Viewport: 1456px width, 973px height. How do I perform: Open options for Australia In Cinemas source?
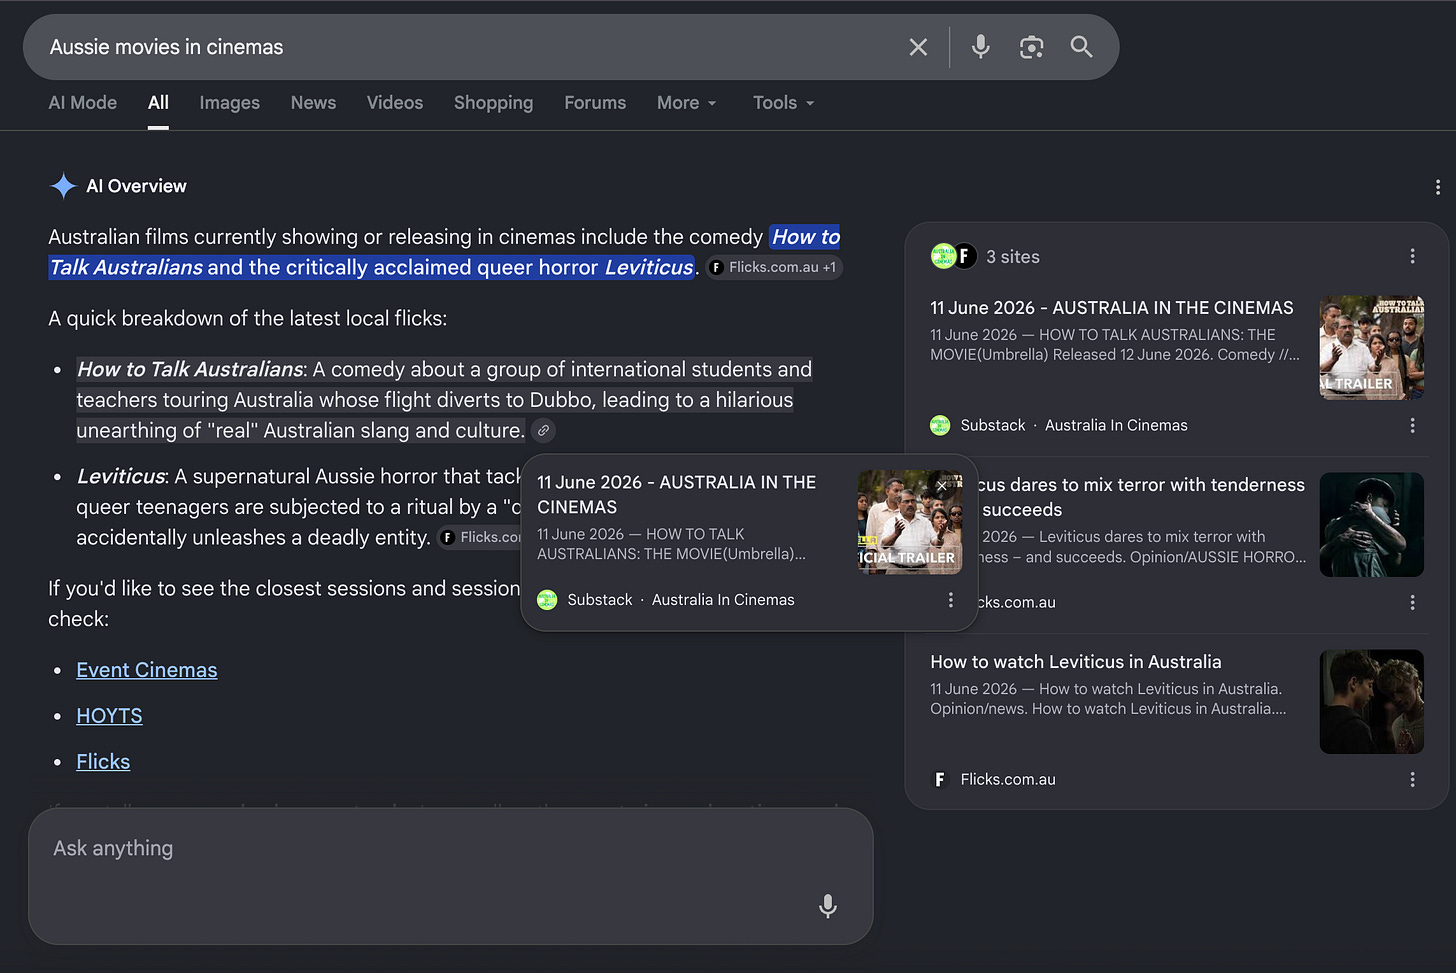pyautogui.click(x=1412, y=425)
